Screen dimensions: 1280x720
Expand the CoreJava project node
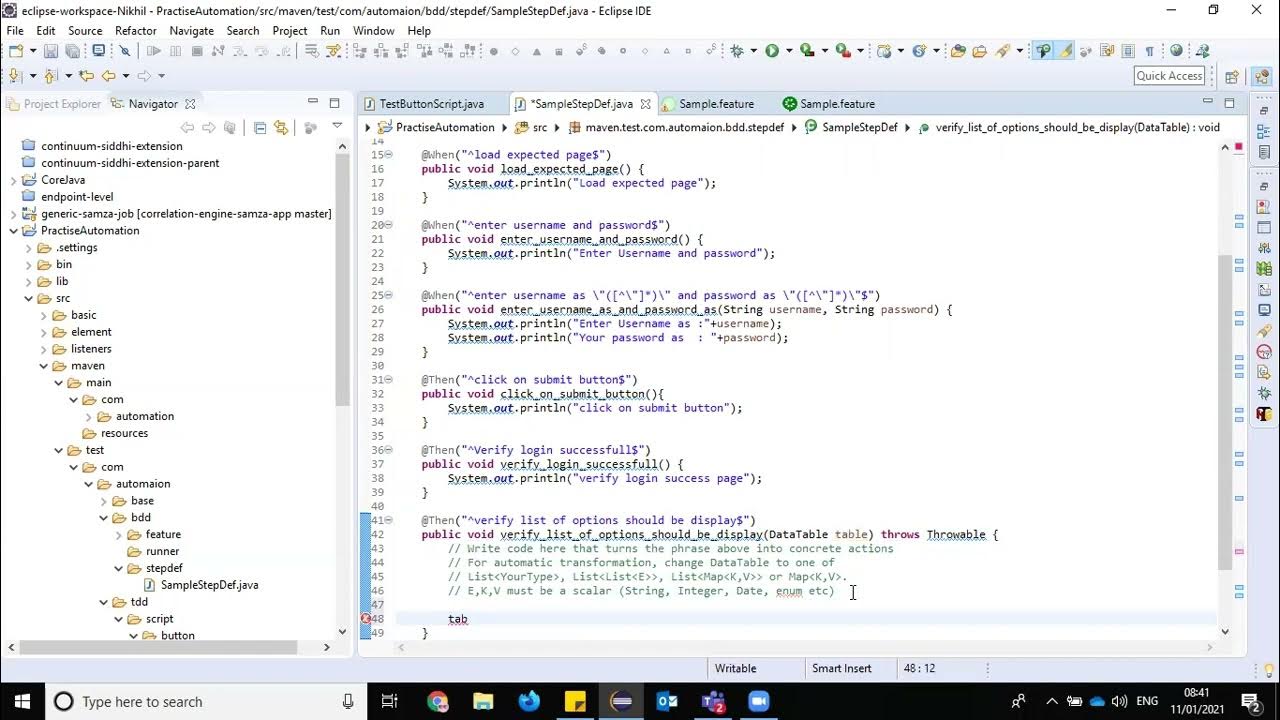coord(13,180)
